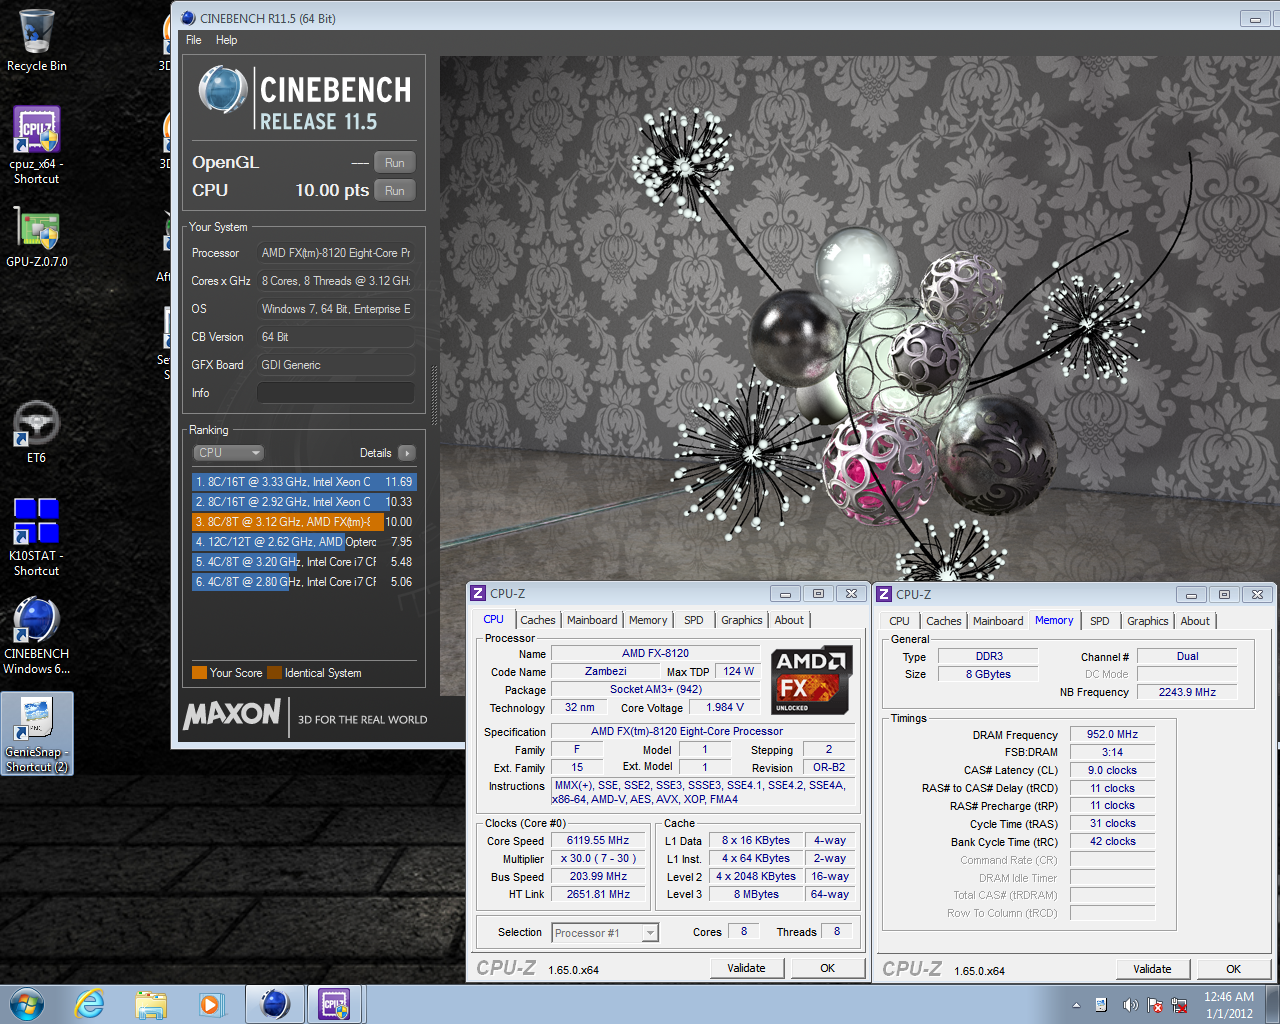Open Windows Media Player from the taskbar

coord(210,1004)
